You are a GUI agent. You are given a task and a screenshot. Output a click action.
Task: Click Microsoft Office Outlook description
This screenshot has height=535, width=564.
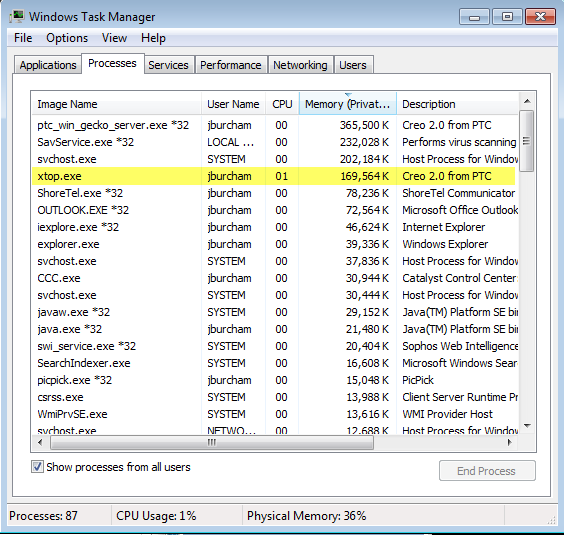pos(460,210)
